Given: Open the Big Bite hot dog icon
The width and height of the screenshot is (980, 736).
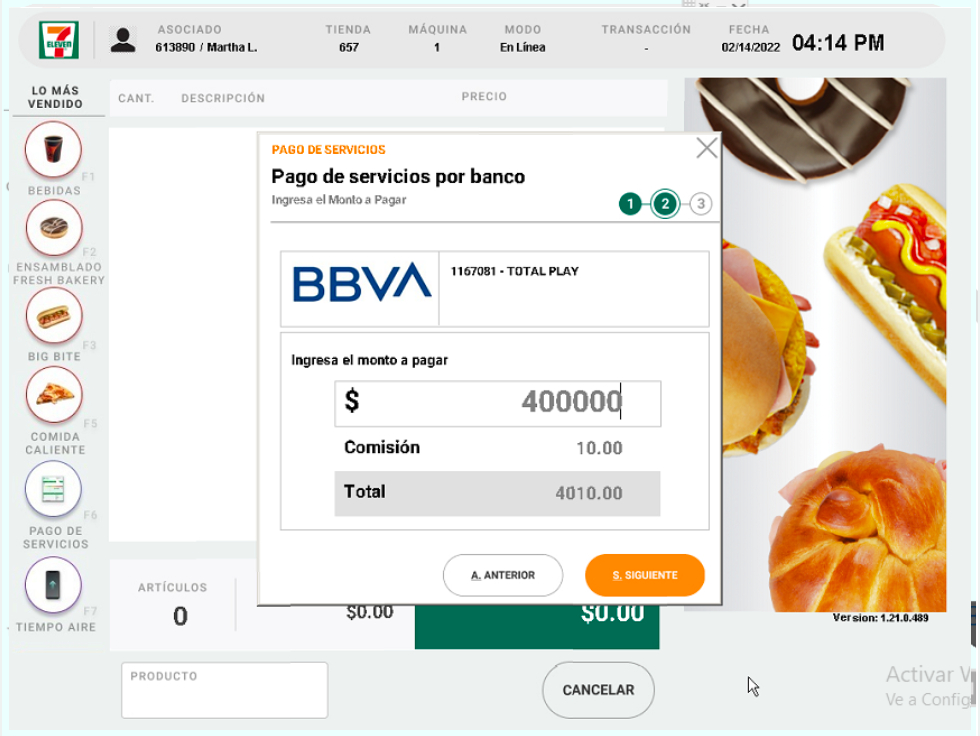Looking at the screenshot, I should [54, 316].
